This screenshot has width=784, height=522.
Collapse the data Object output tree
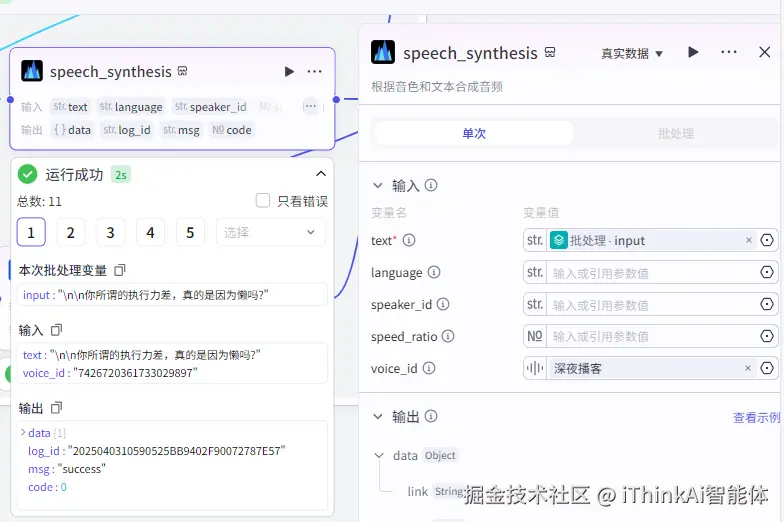[x=379, y=456]
